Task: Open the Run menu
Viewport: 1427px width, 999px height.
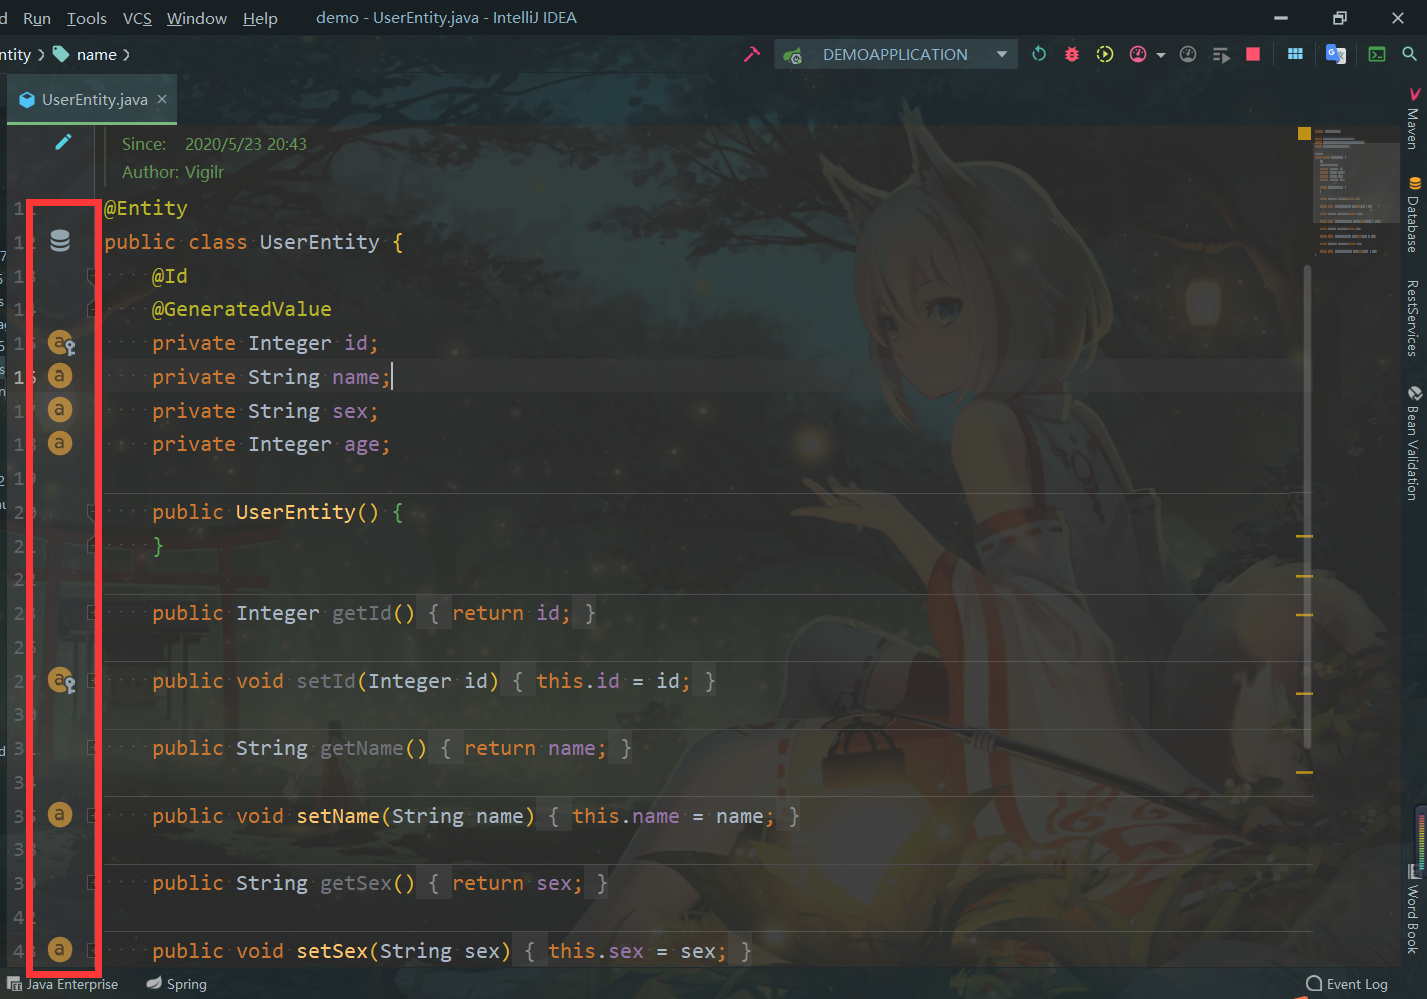Action: coord(37,18)
